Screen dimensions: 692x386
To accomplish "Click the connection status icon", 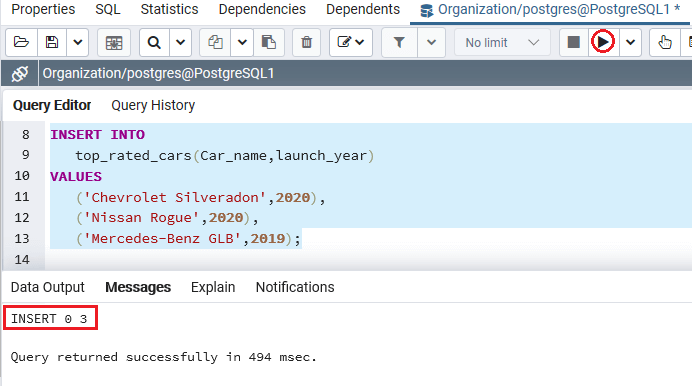I will 20,73.
